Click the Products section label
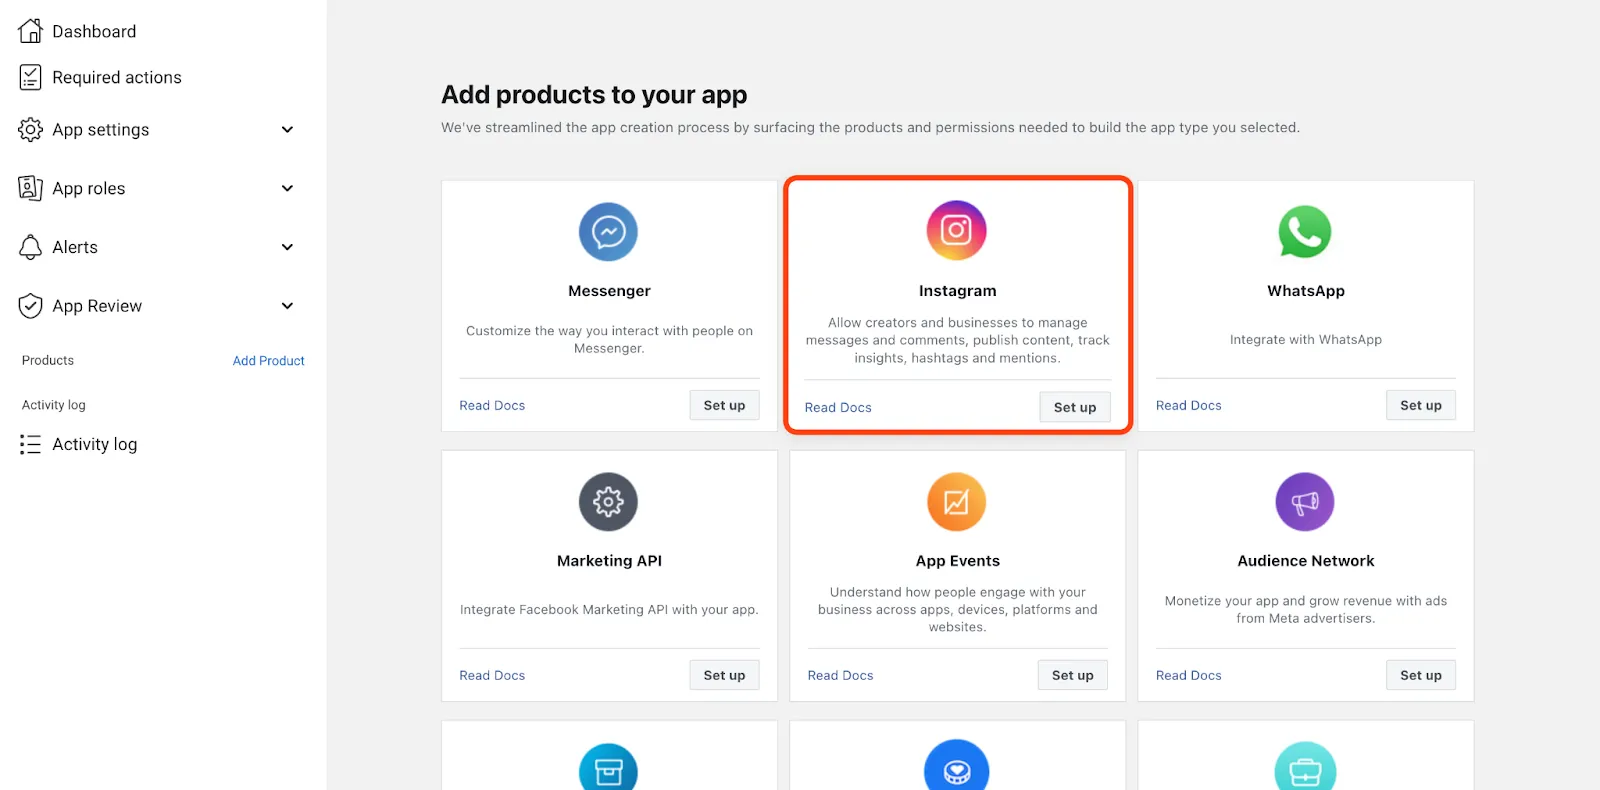The image size is (1600, 790). 48,360
